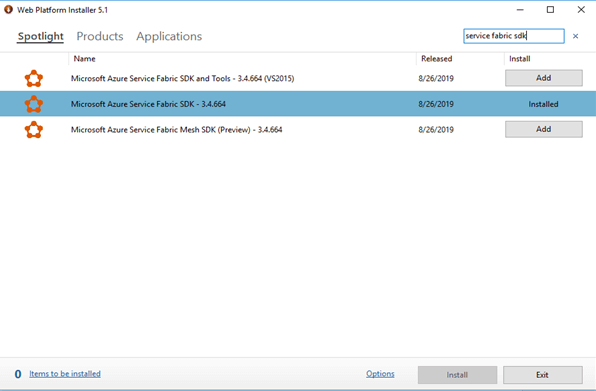596x391 pixels.
Task: Clear search with the X icon next to the search box
Action: (575, 36)
